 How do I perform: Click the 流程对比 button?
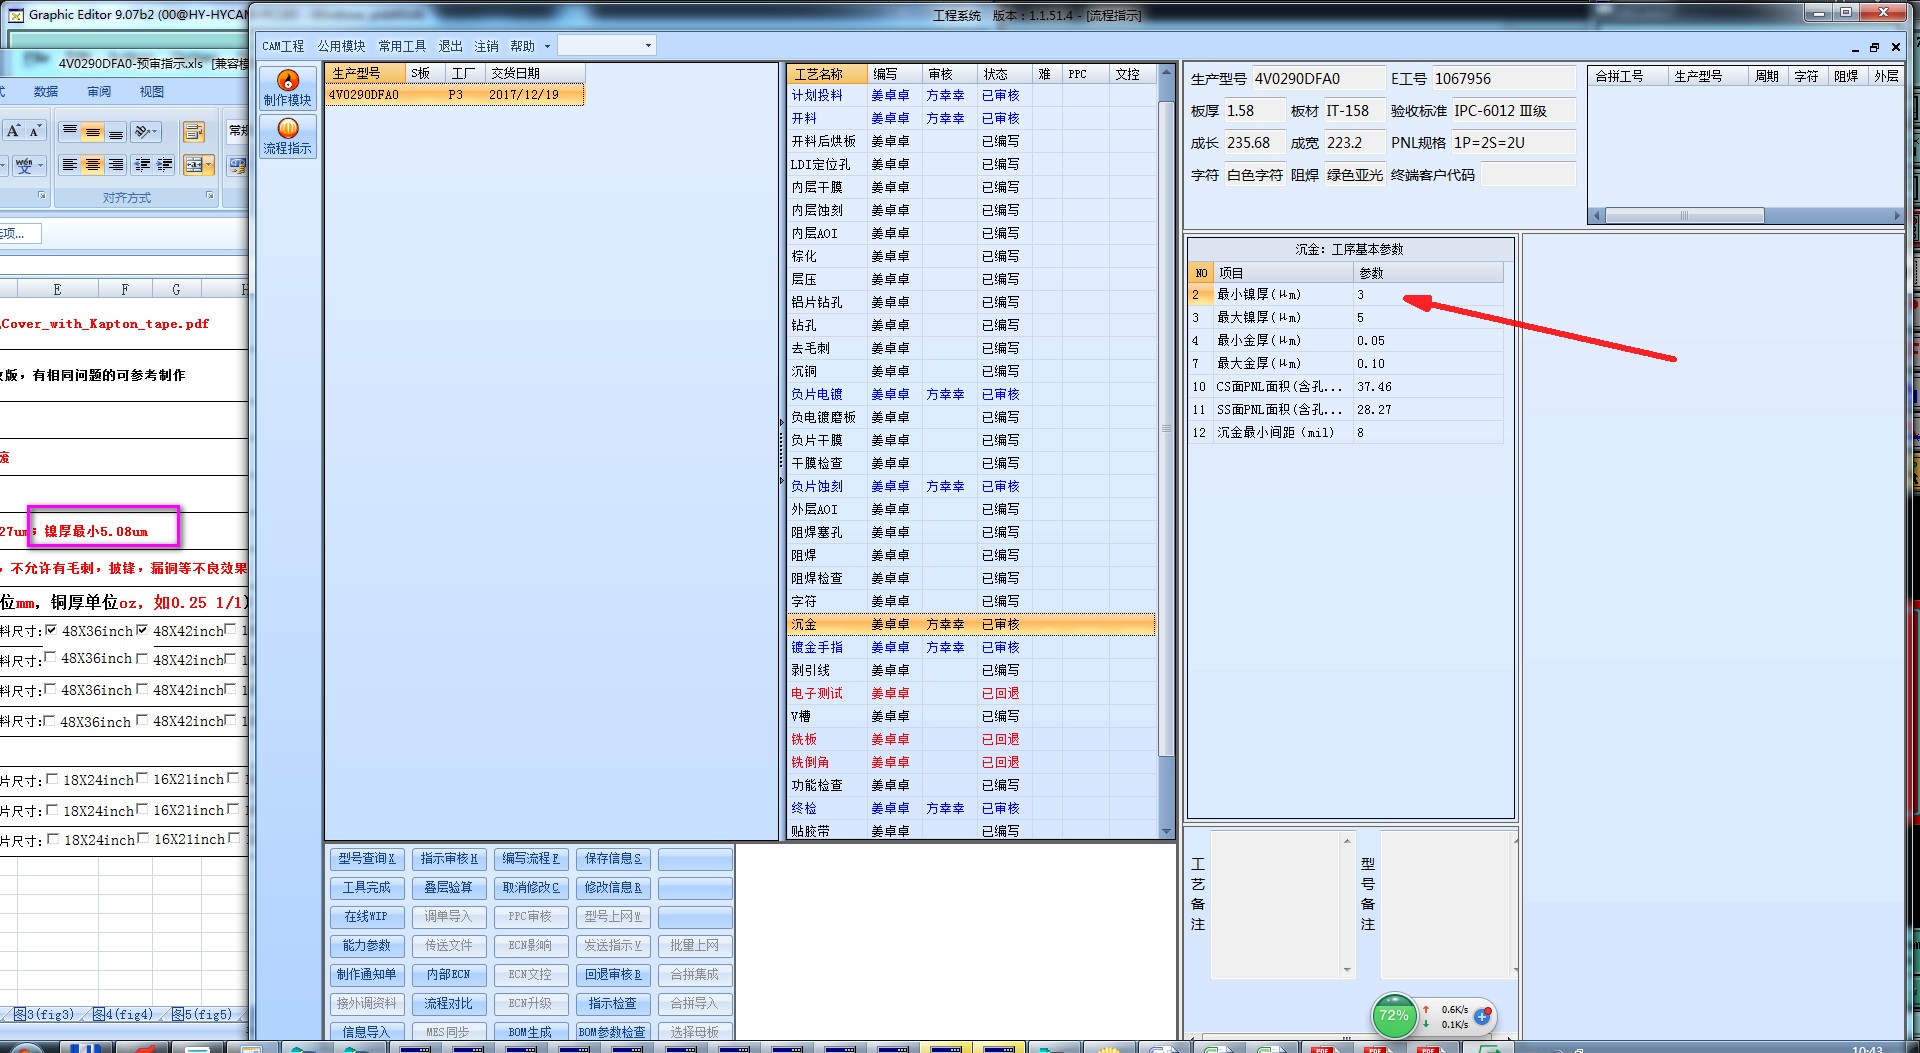[449, 1003]
